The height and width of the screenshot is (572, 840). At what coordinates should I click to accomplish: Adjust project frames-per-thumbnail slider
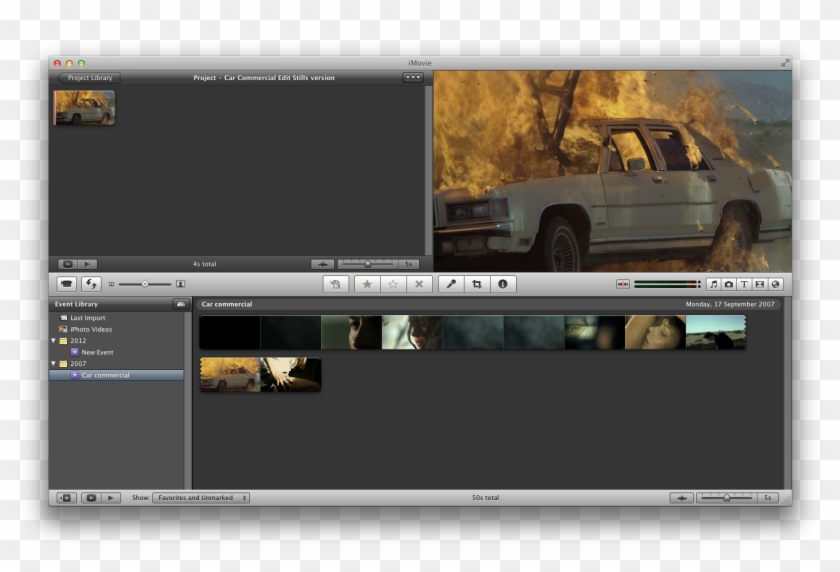[368, 264]
